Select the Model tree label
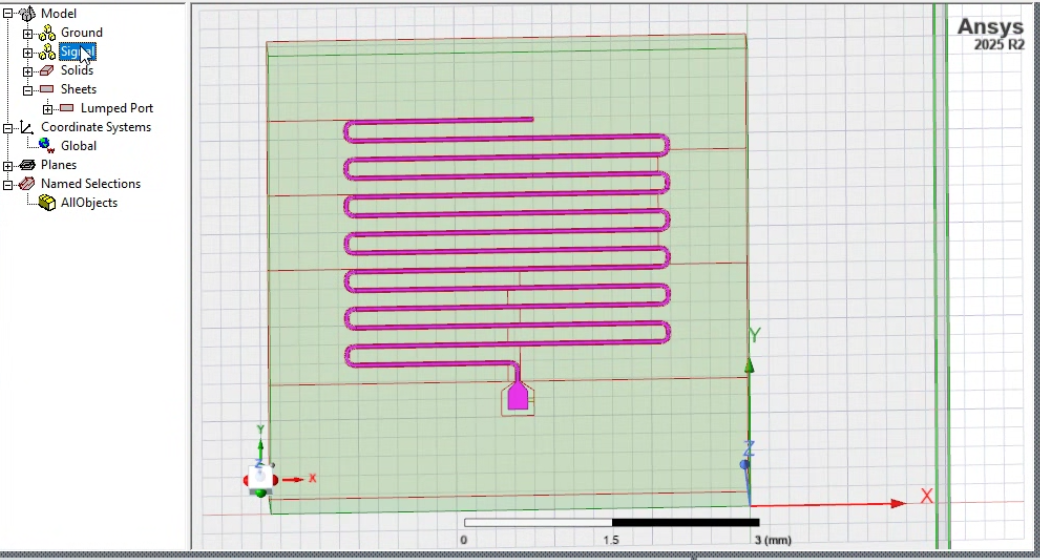 (58, 13)
